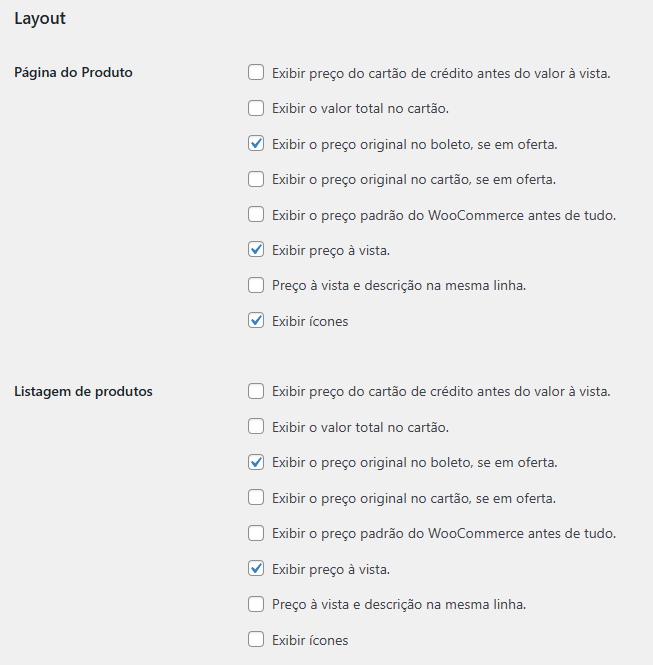The height and width of the screenshot is (665, 653).
Task: Check same-line price and description, Listagem de produtos
Action: tap(256, 604)
